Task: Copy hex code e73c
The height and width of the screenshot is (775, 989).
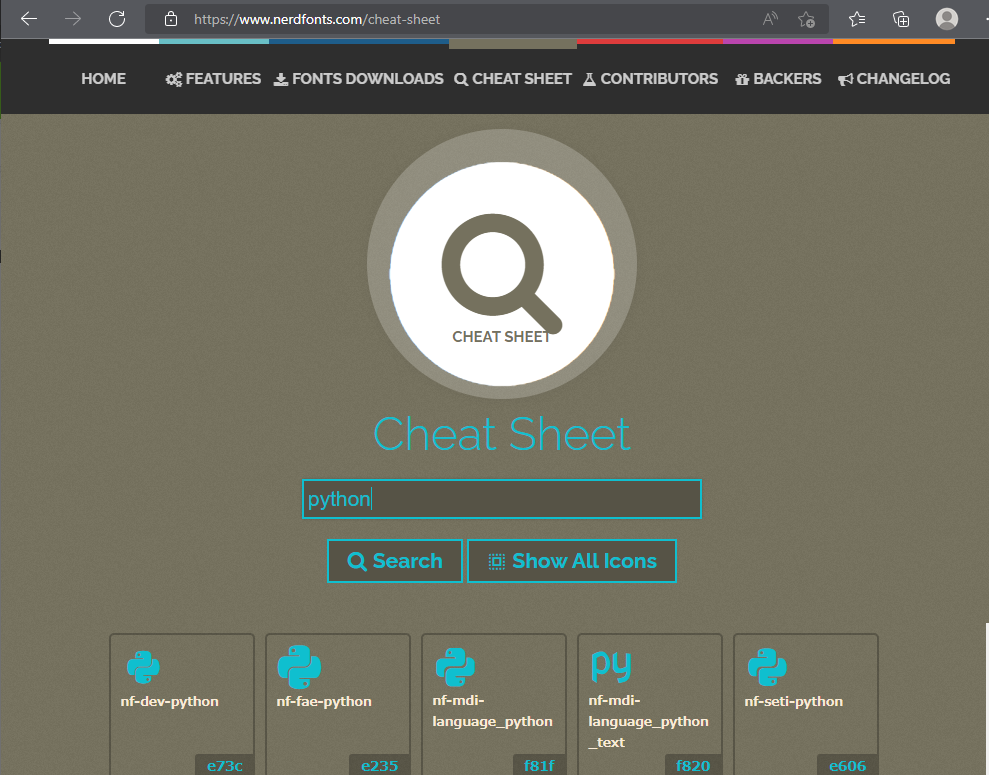Action: [x=225, y=766]
